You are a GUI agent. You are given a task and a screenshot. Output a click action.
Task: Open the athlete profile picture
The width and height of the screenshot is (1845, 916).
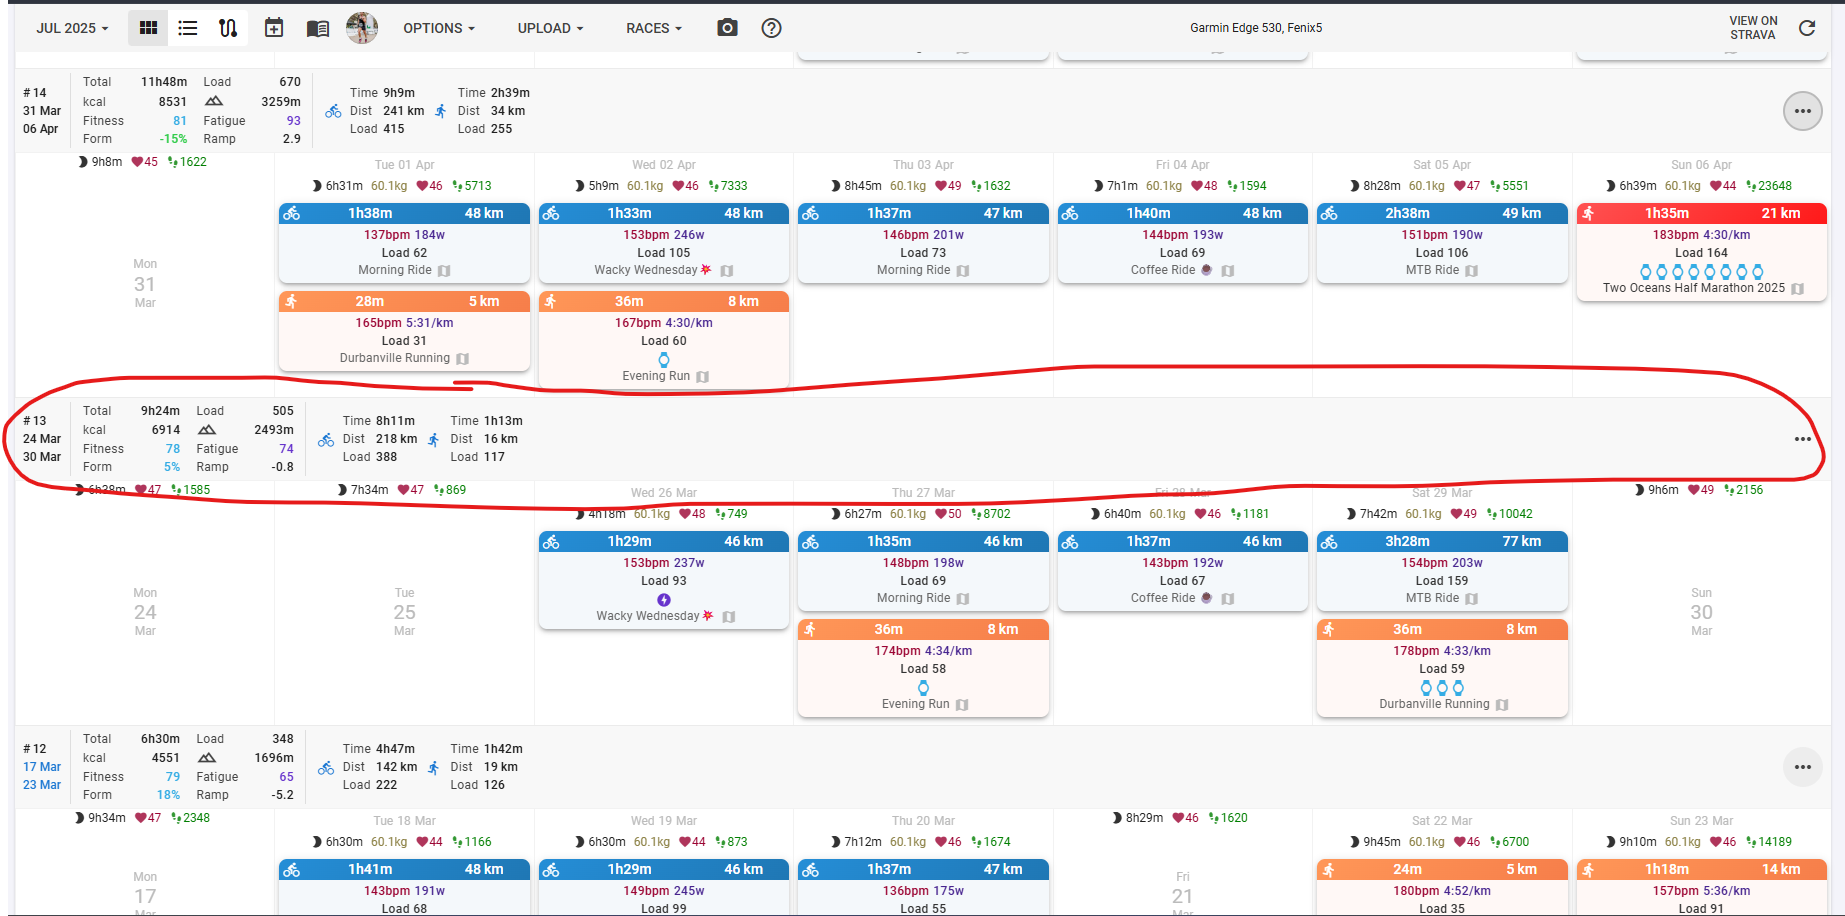(x=362, y=28)
